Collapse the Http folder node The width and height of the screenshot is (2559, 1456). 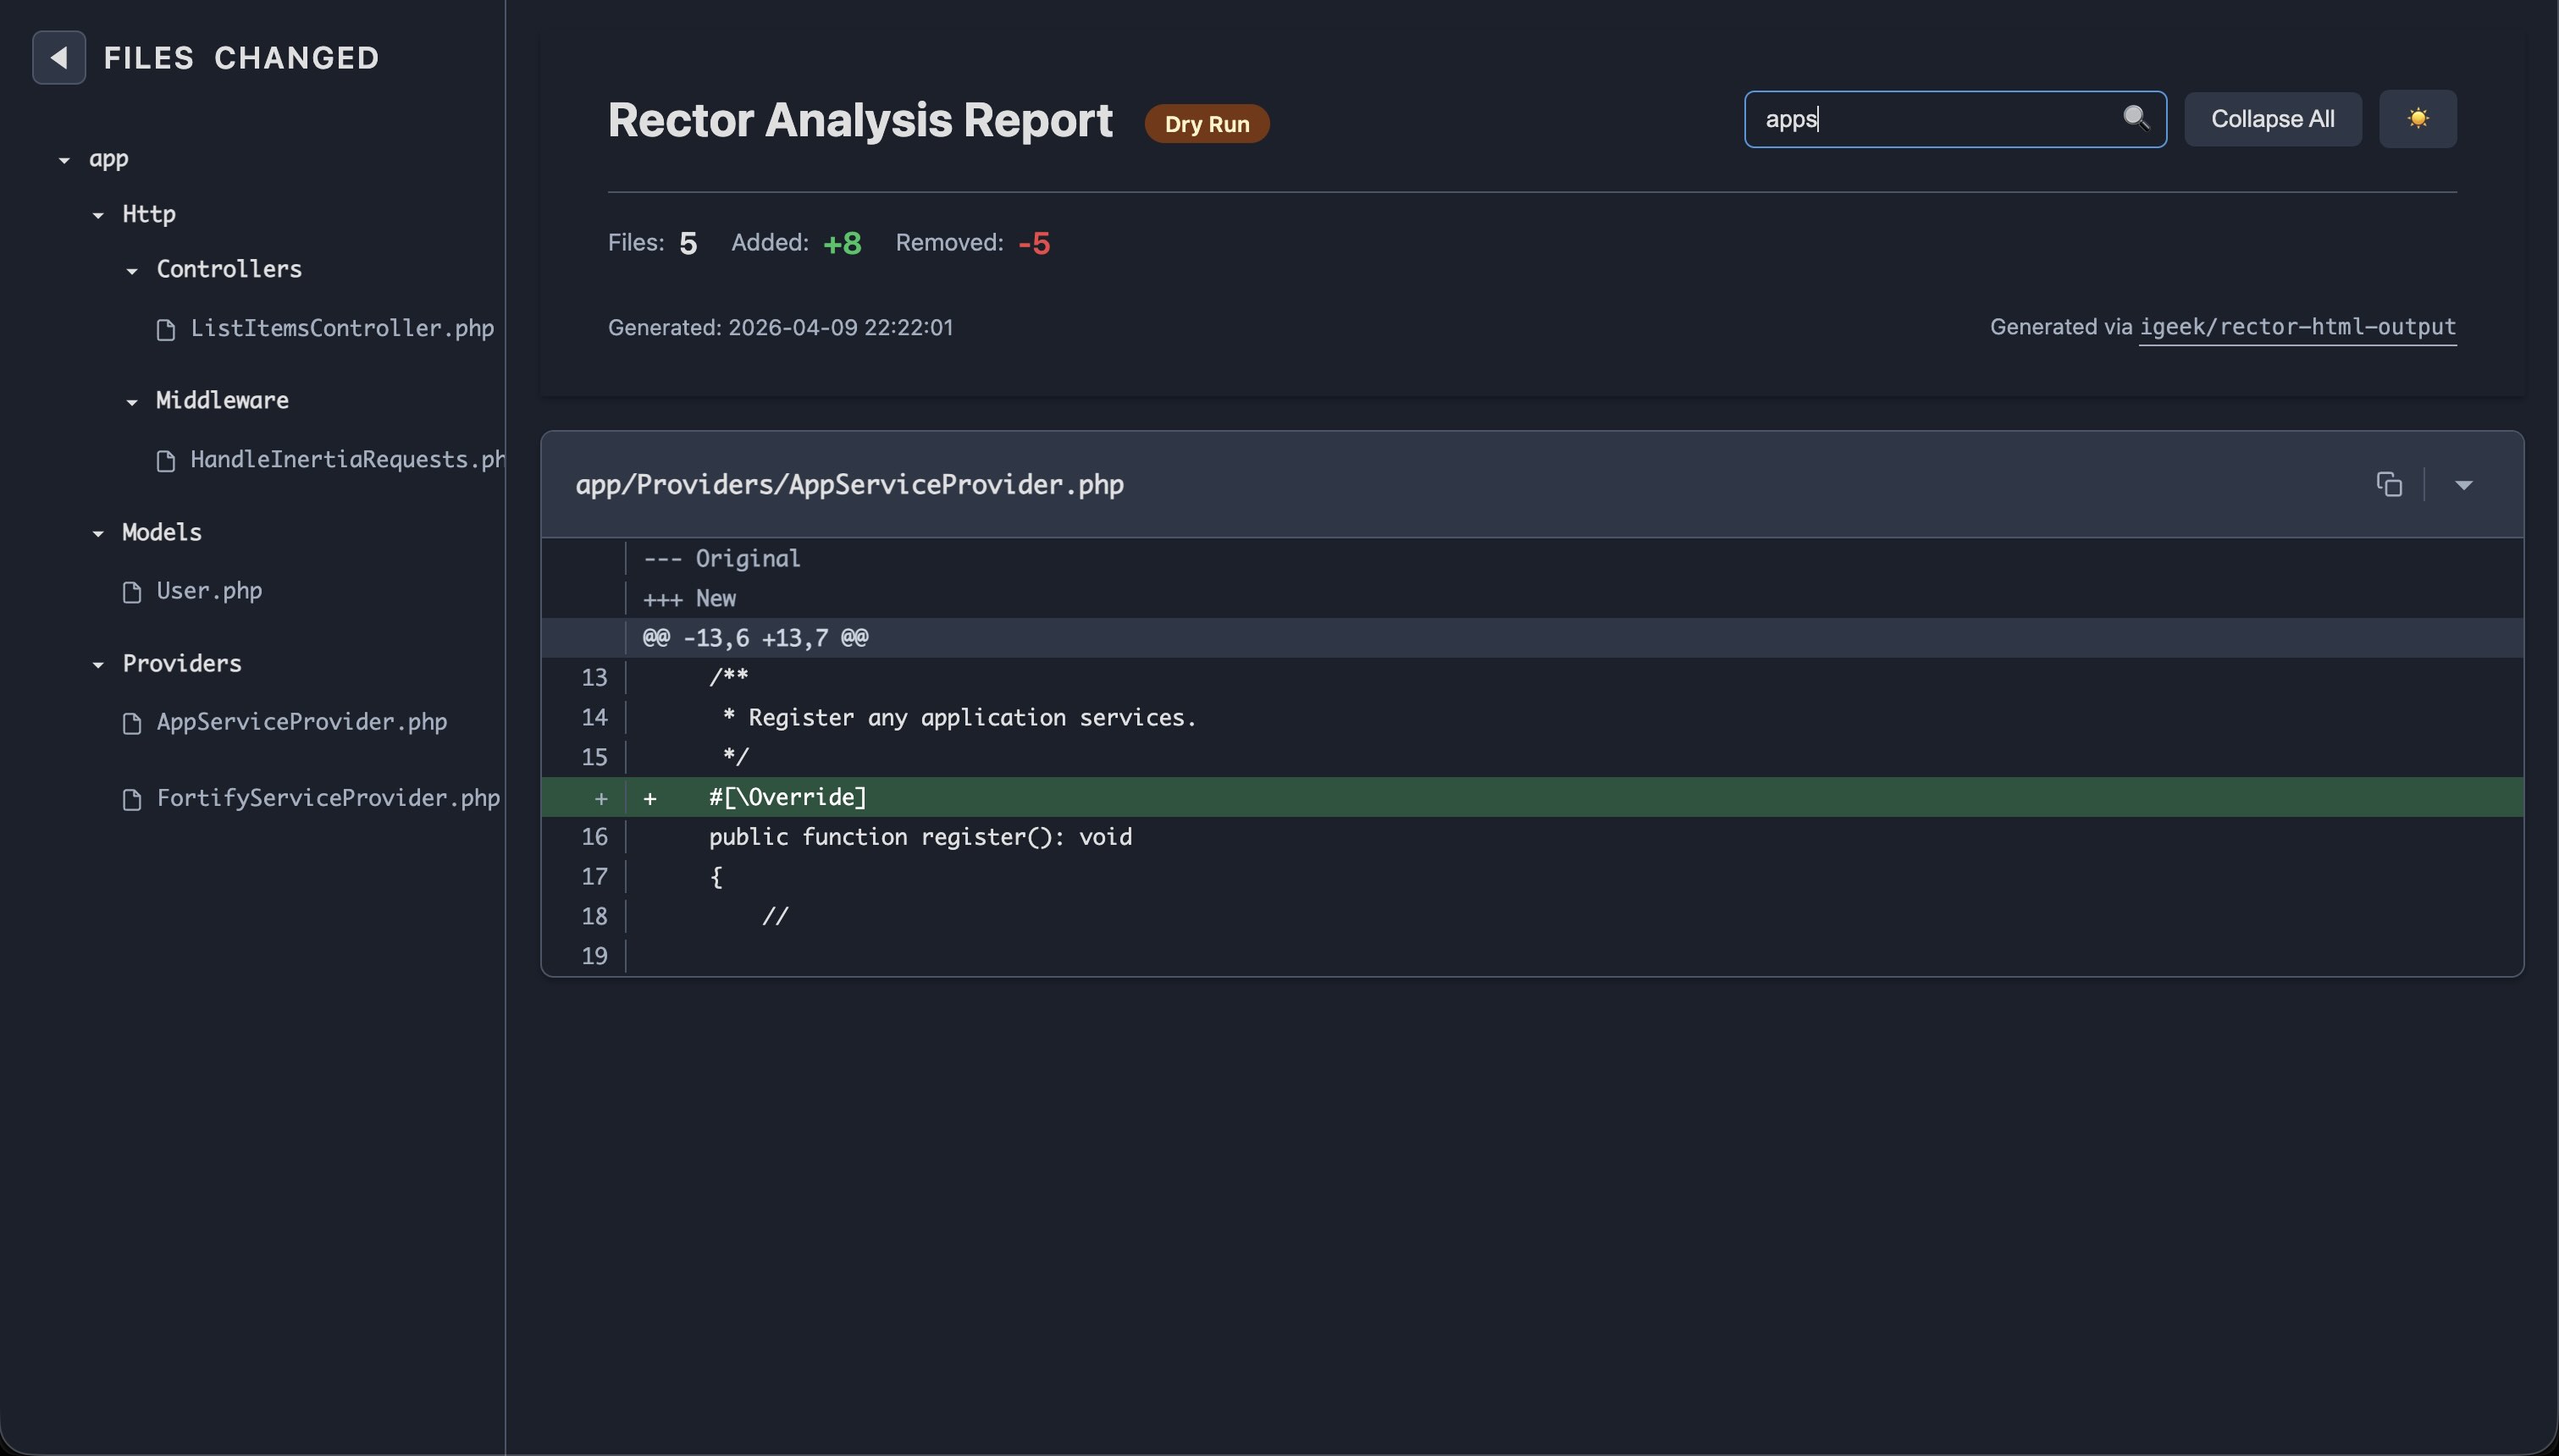pyautogui.click(x=98, y=215)
